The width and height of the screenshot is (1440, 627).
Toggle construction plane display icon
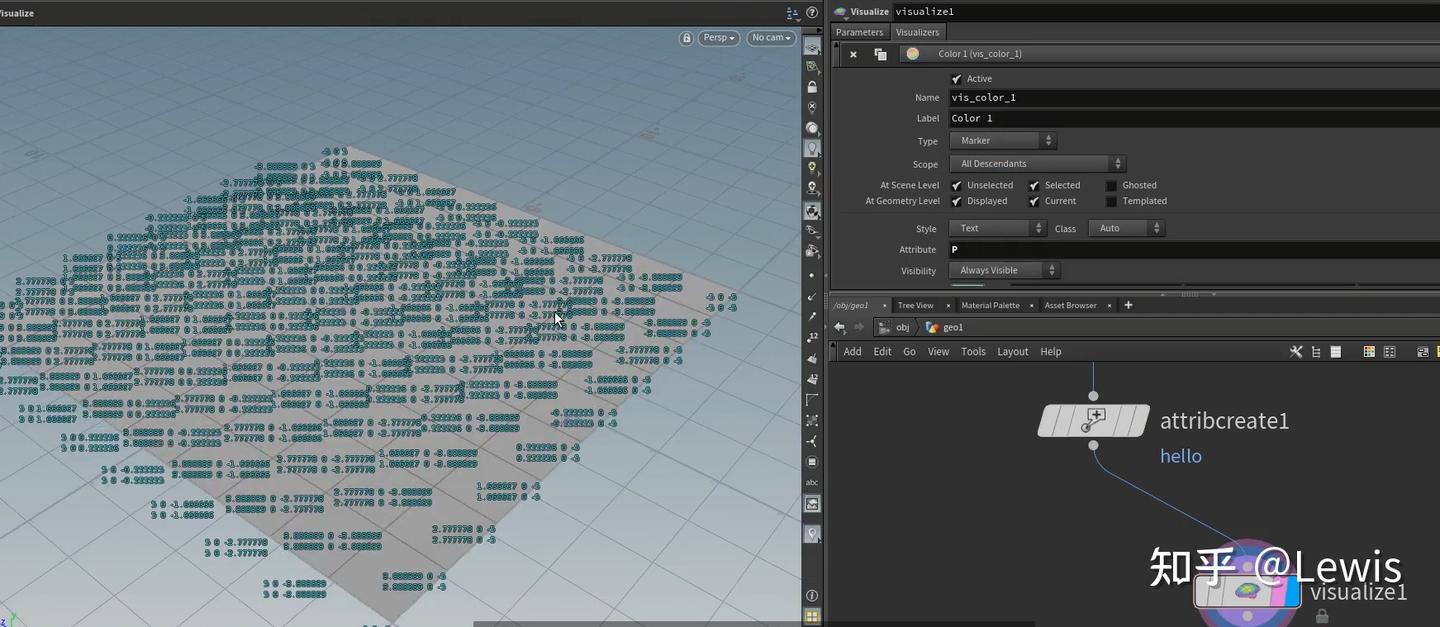click(812, 67)
